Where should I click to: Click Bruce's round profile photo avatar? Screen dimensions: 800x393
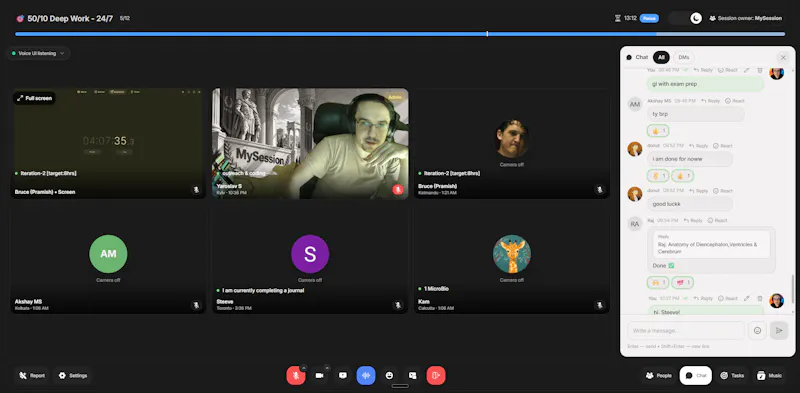tap(512, 139)
